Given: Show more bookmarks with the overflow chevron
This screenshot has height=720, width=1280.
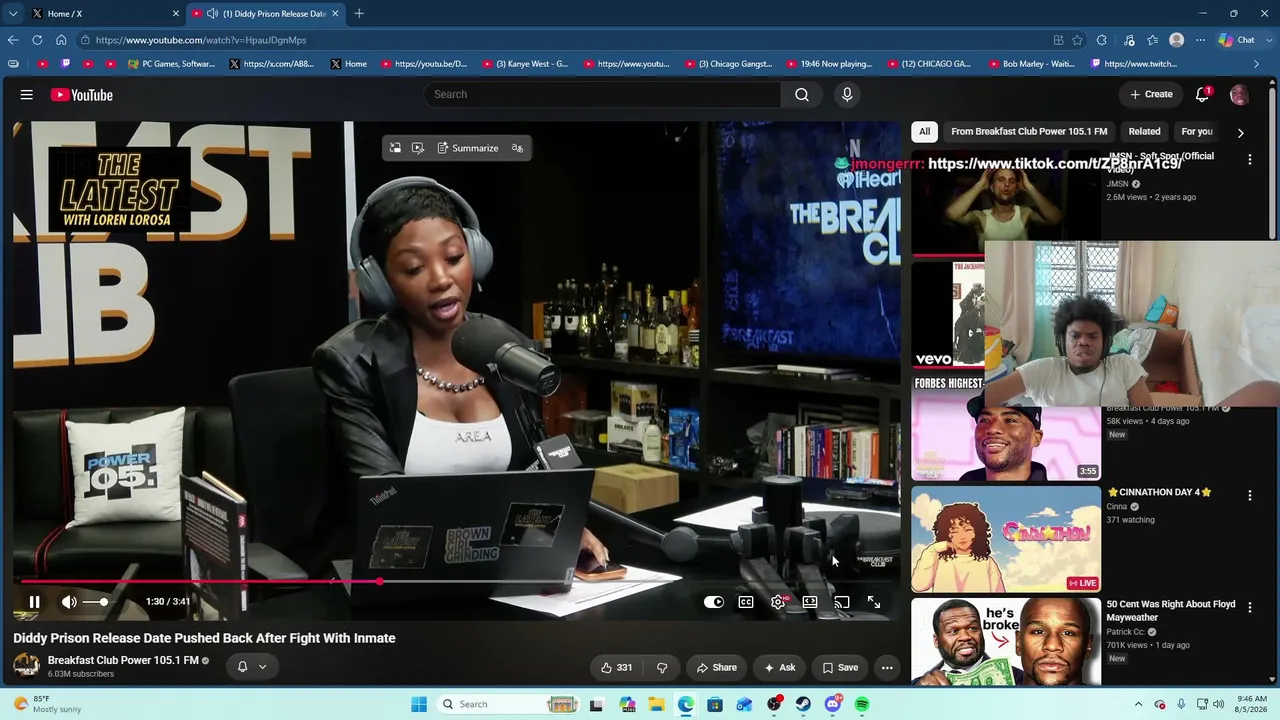Looking at the screenshot, I should click(x=1257, y=64).
